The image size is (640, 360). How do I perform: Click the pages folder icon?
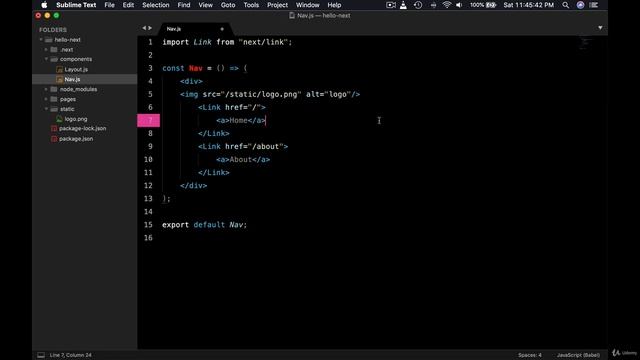tap(54, 99)
